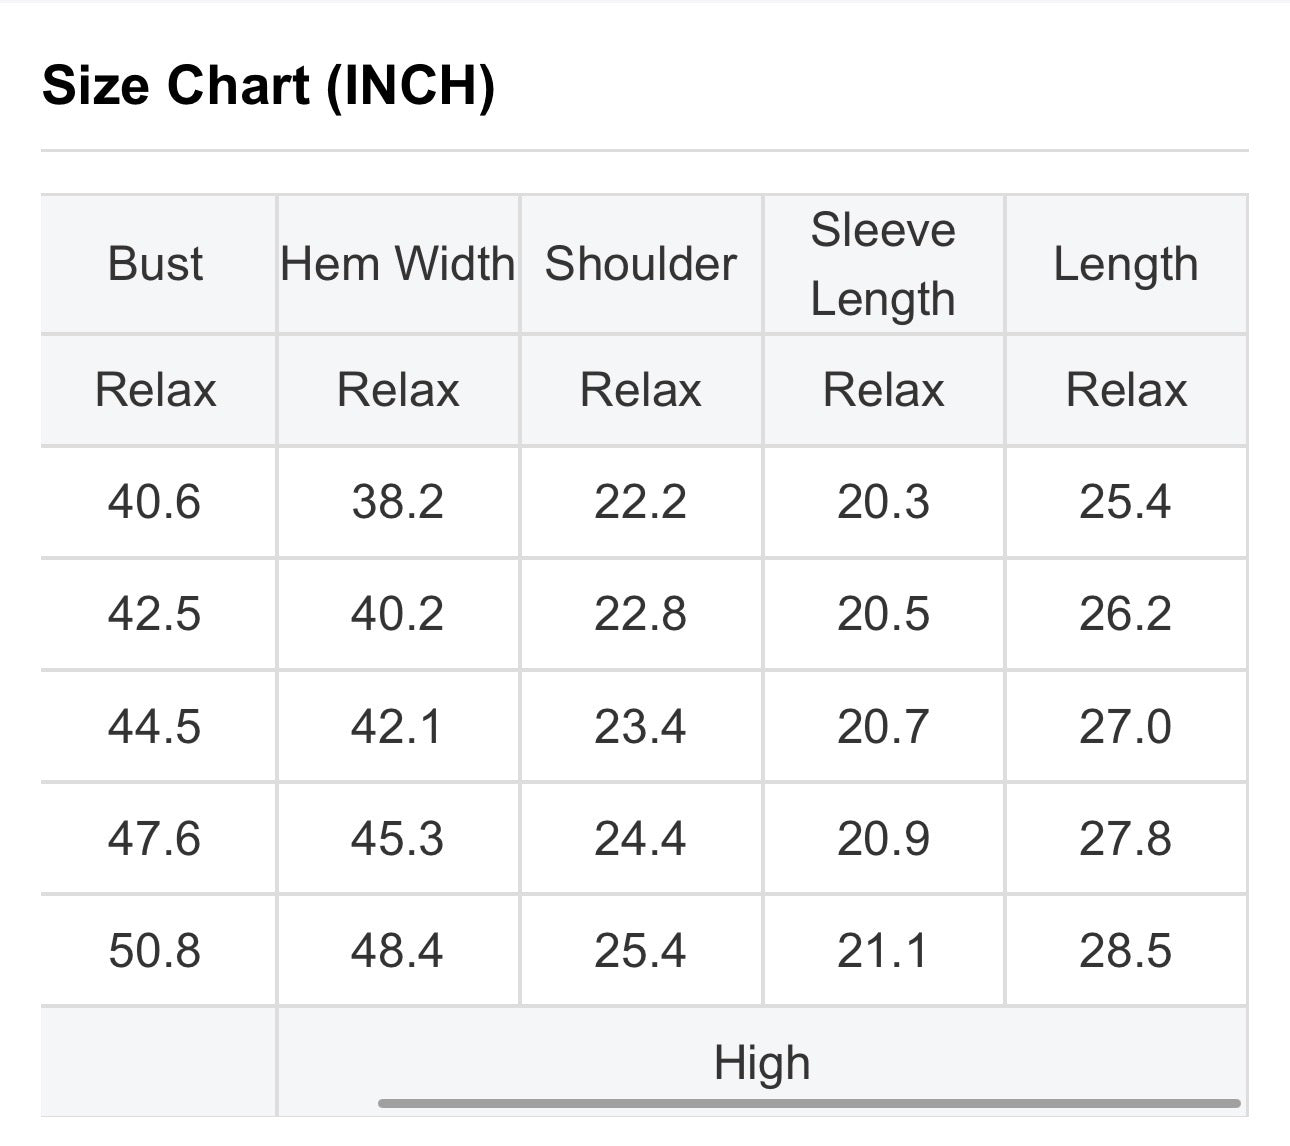Select length value 28.5
This screenshot has width=1290, height=1146.
pos(1125,950)
